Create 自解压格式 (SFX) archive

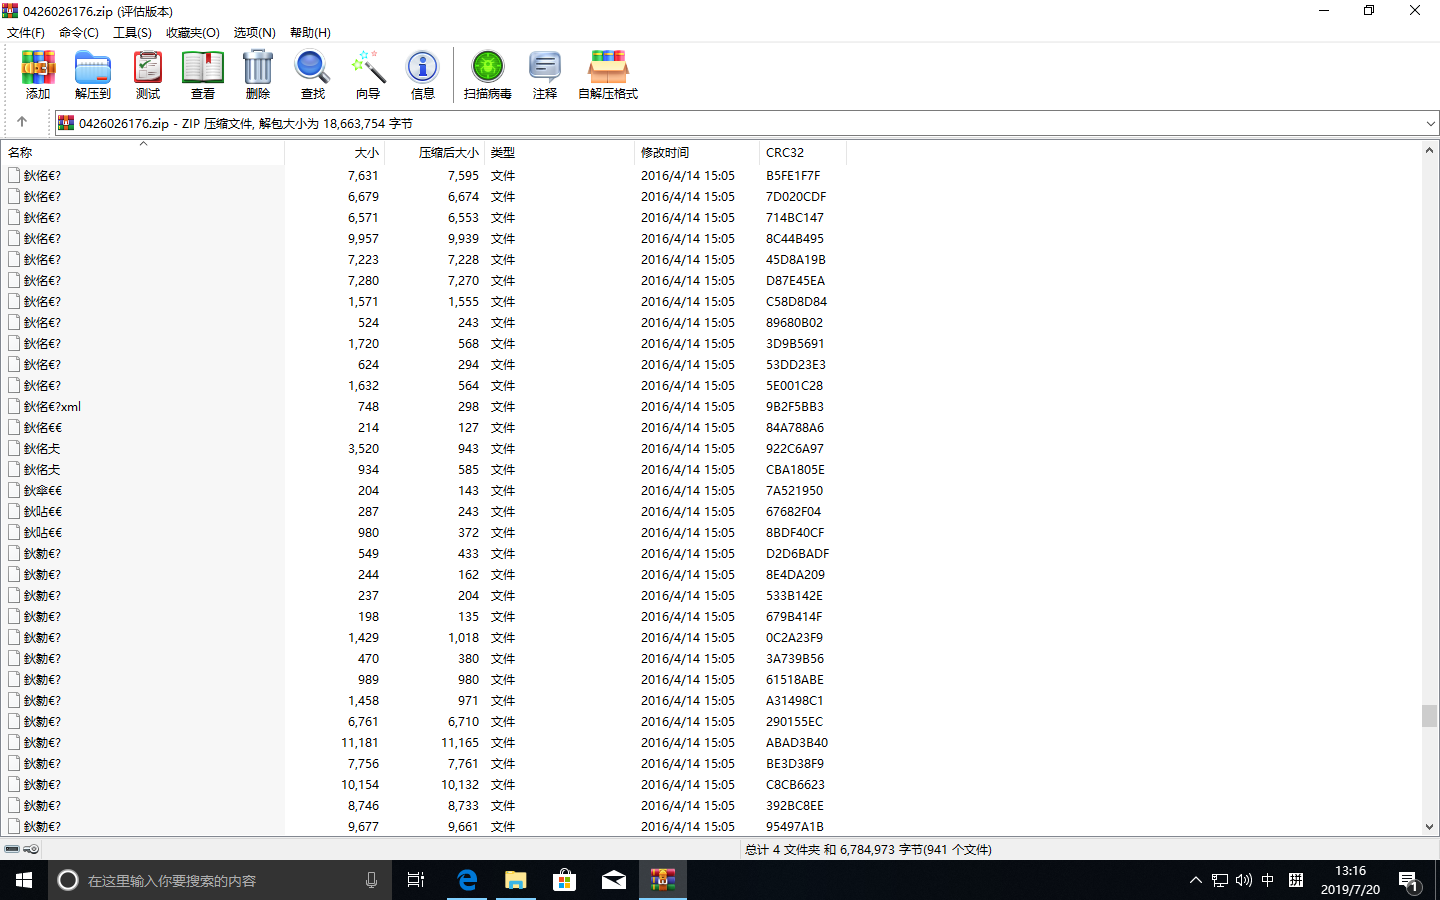pos(607,75)
